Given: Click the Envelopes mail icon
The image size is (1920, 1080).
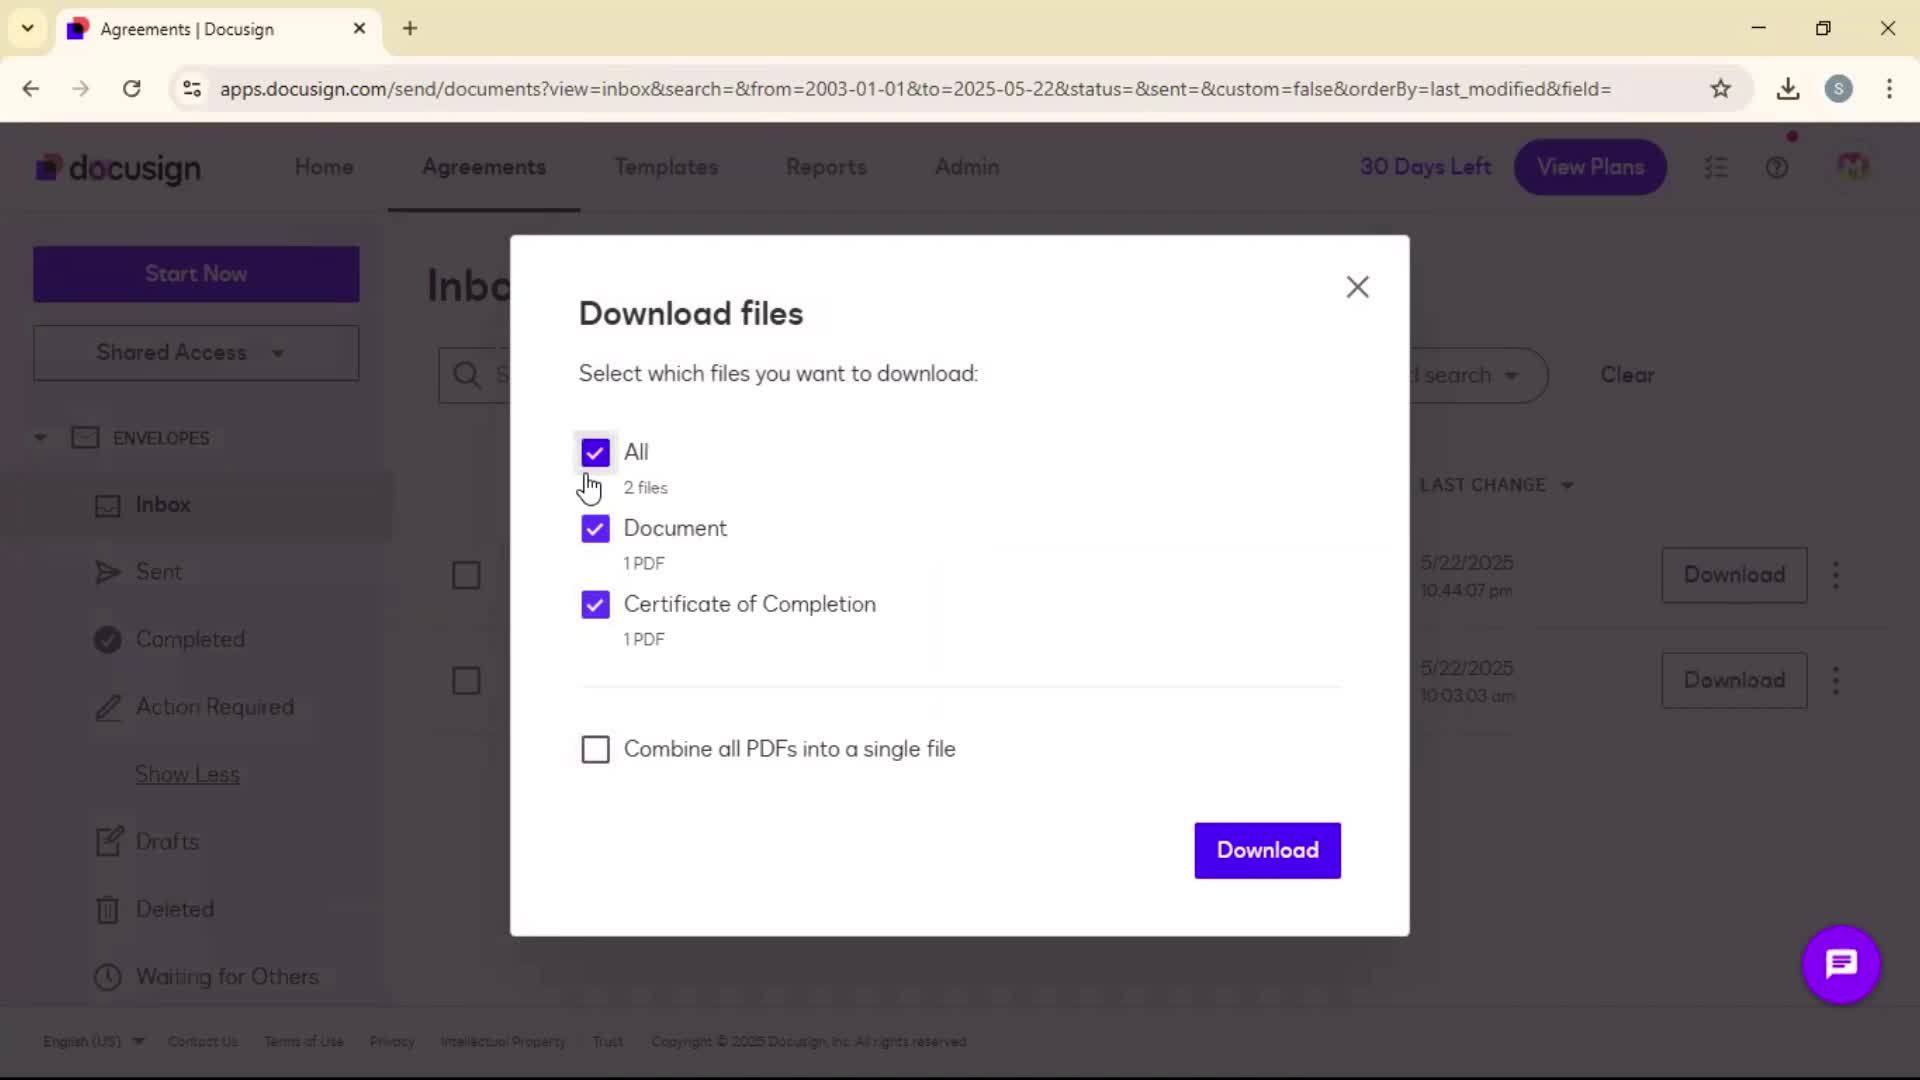Looking at the screenshot, I should 85,438.
